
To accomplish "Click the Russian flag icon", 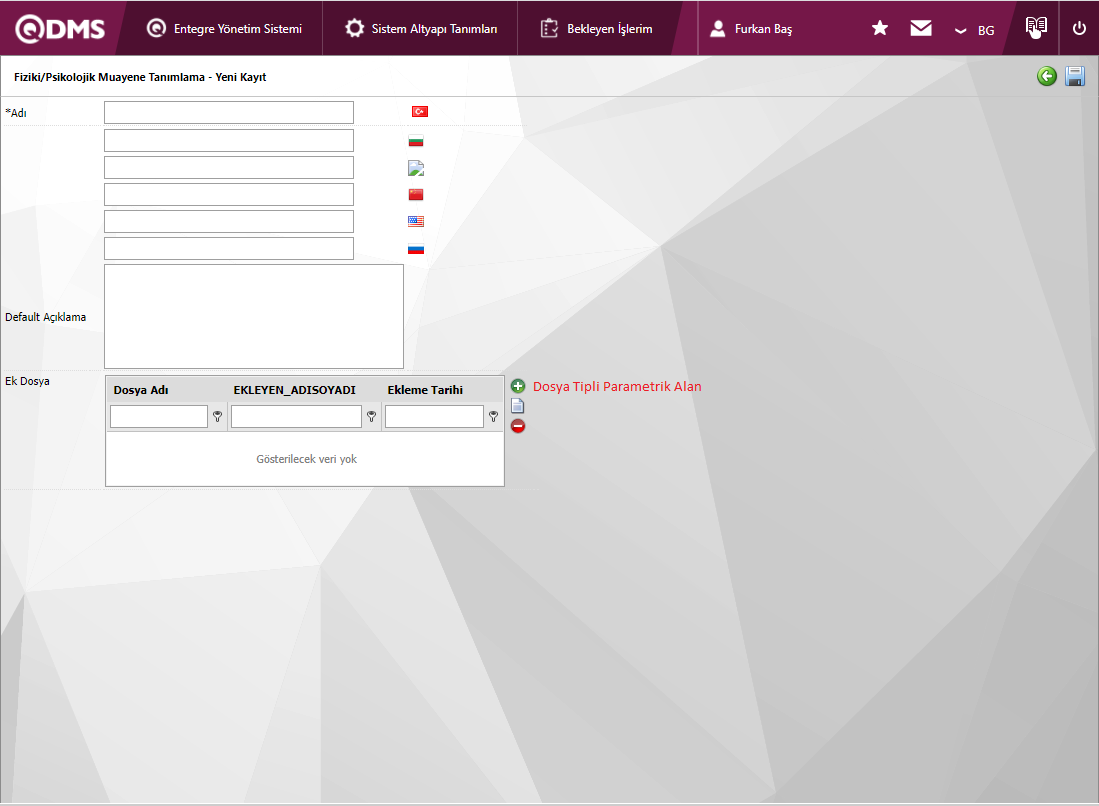I will 416,249.
